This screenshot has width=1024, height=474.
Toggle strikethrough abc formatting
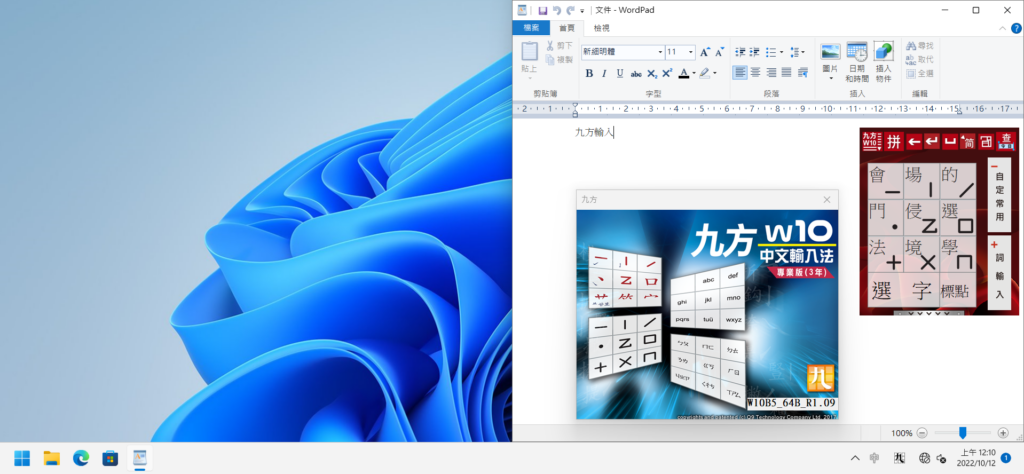(636, 73)
